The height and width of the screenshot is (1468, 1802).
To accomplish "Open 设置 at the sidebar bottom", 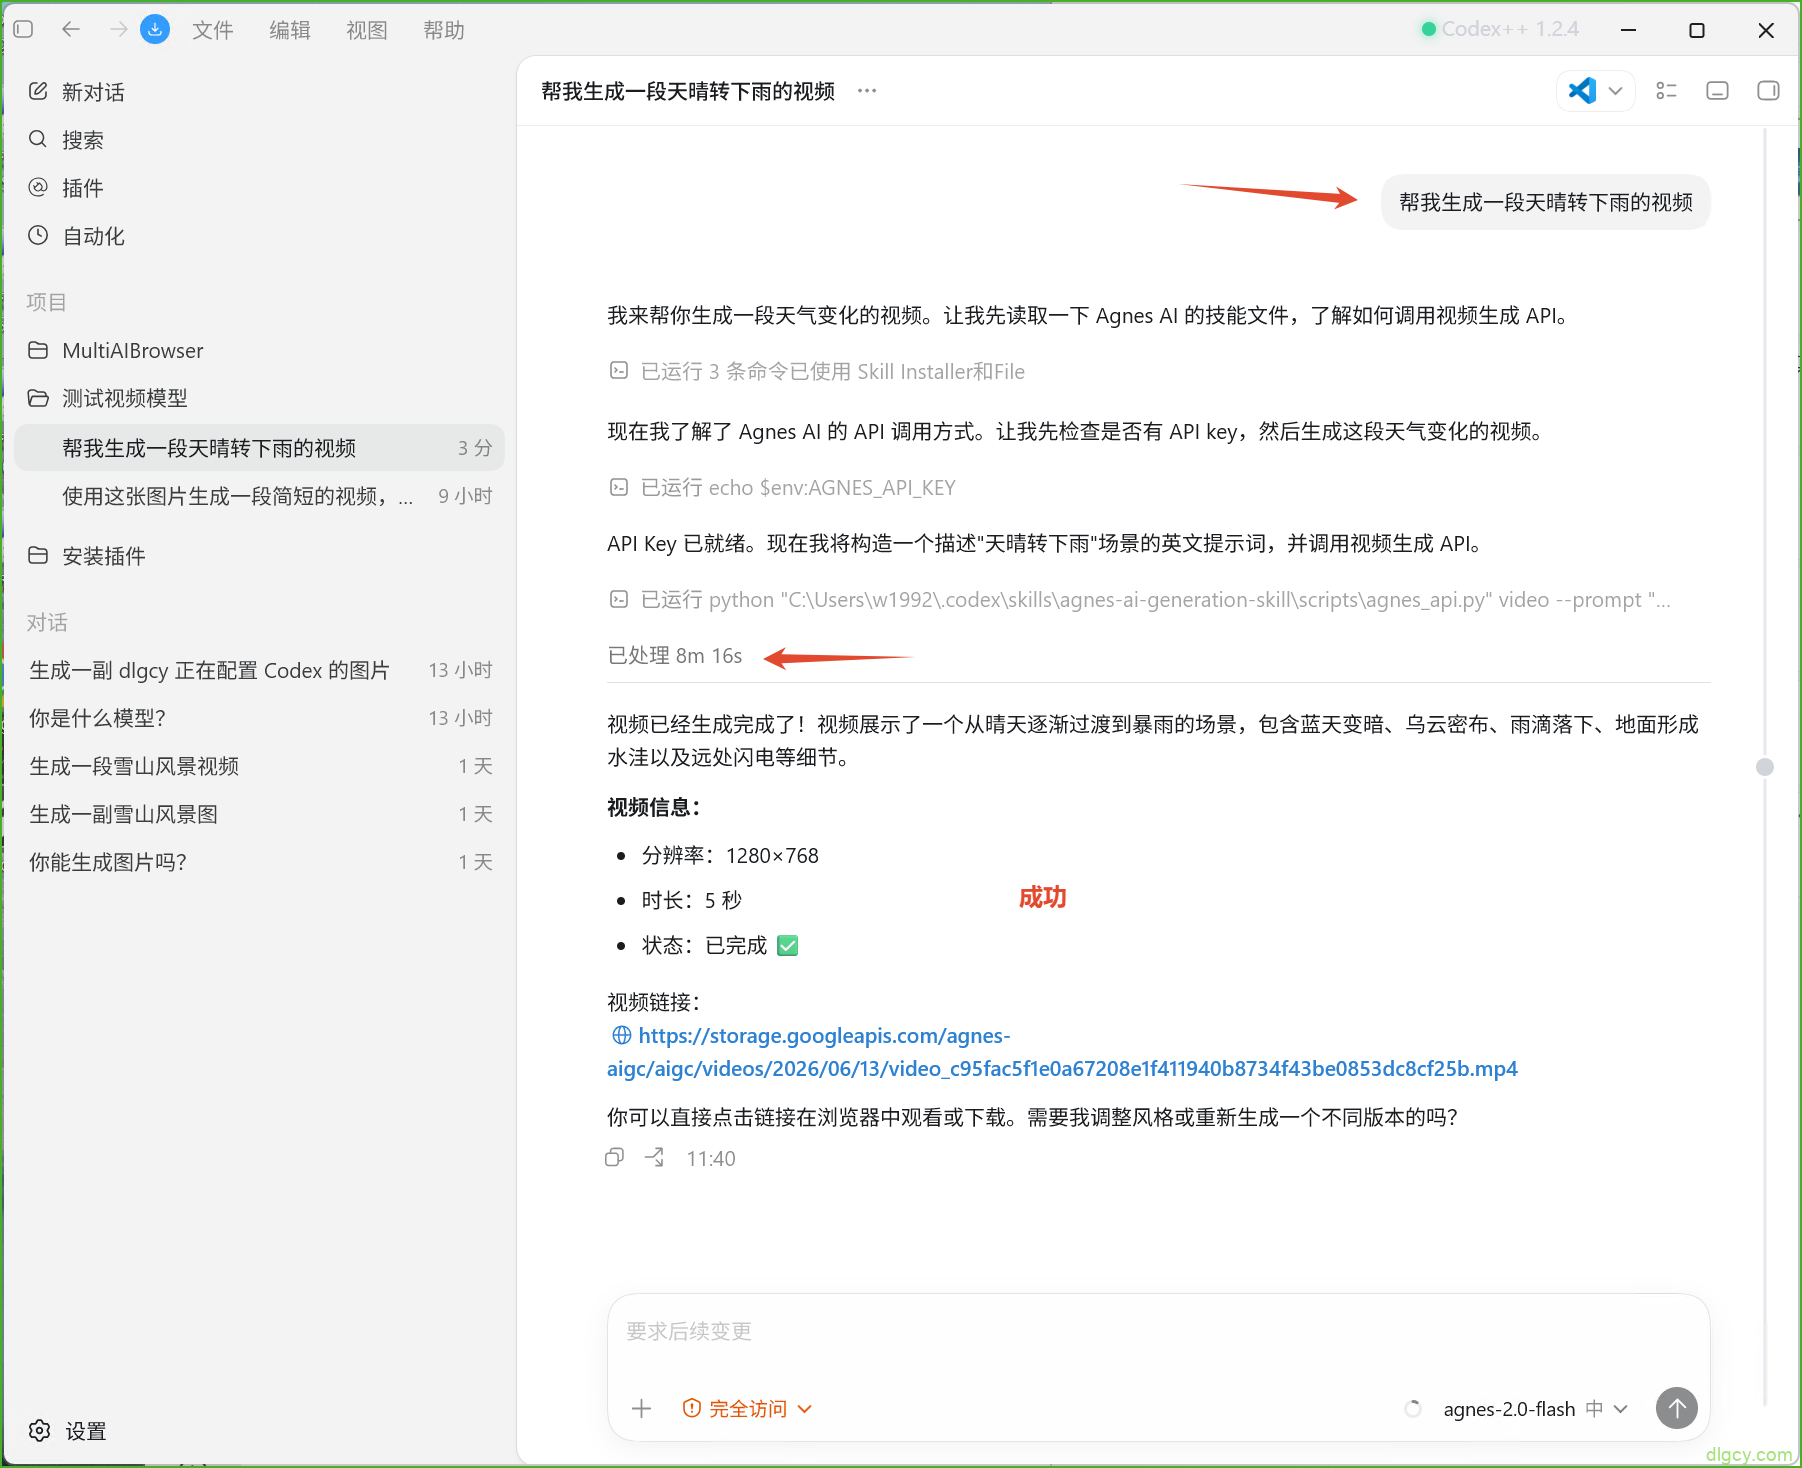I will (68, 1431).
